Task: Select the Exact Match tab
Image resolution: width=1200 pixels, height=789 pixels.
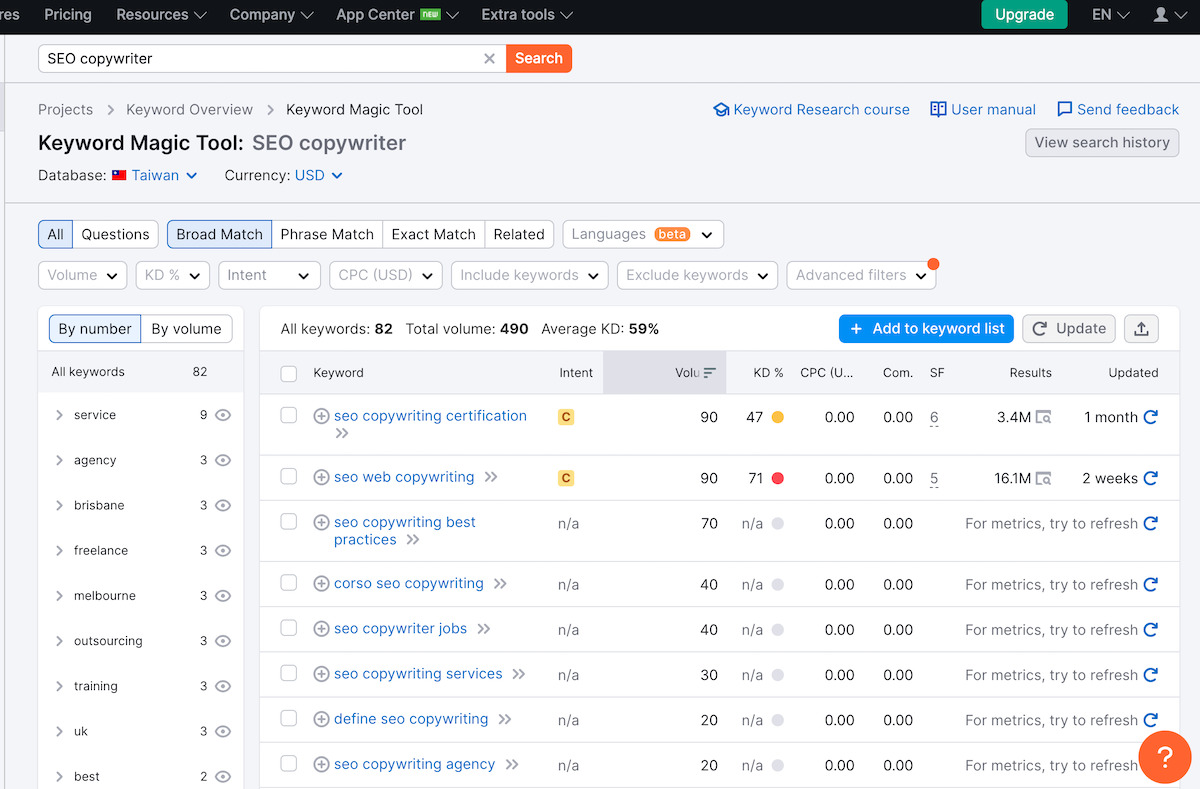Action: coord(434,234)
